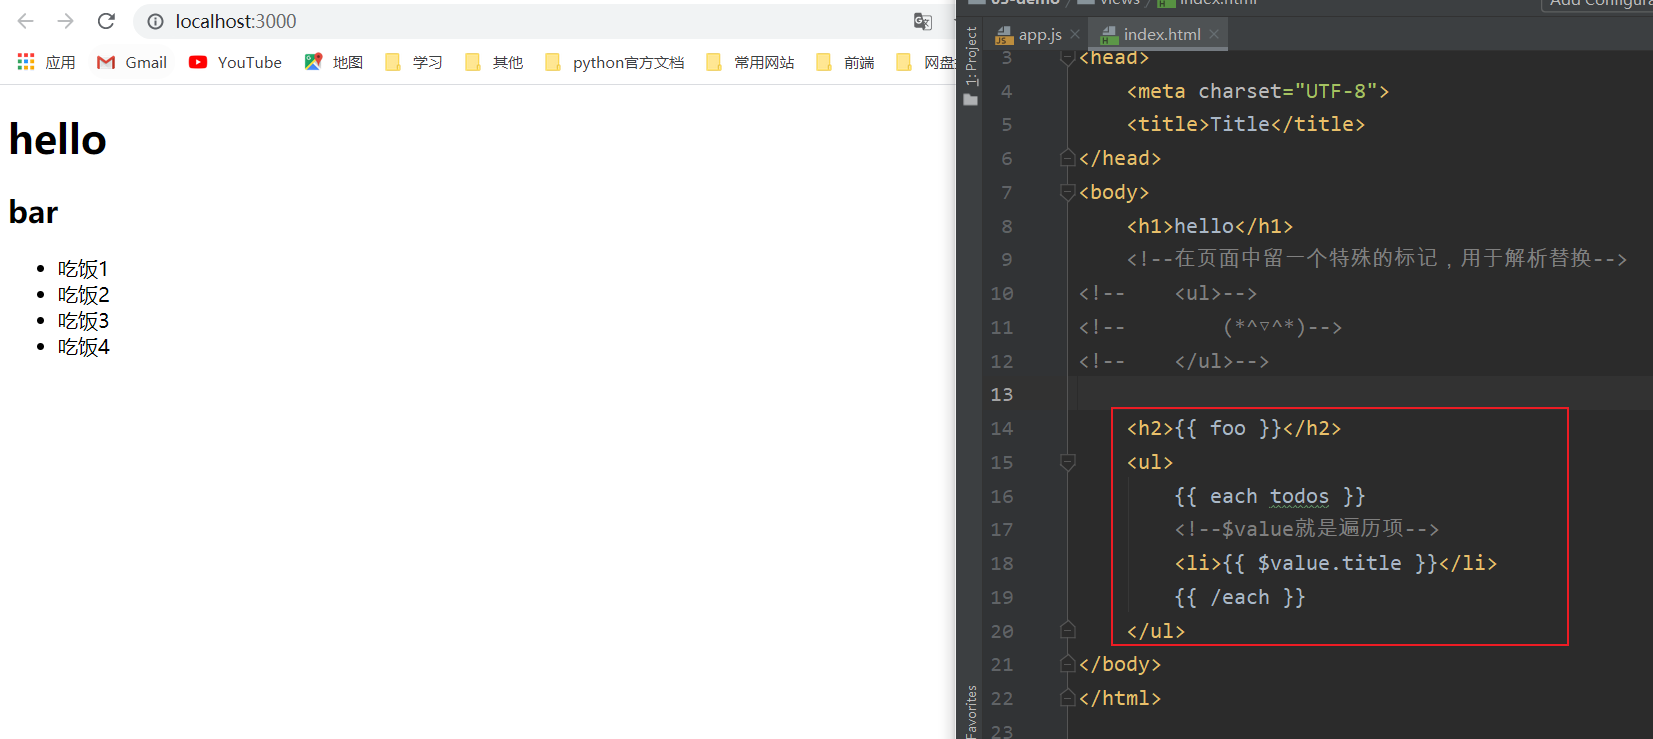
Task: Open the 常用网站 bookmark folder
Action: click(750, 62)
